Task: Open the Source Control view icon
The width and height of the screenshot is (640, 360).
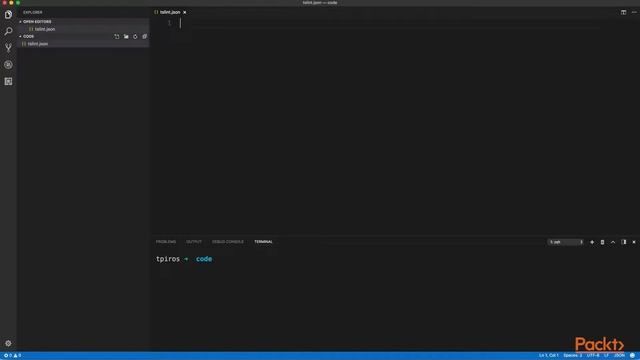Action: [x=8, y=48]
